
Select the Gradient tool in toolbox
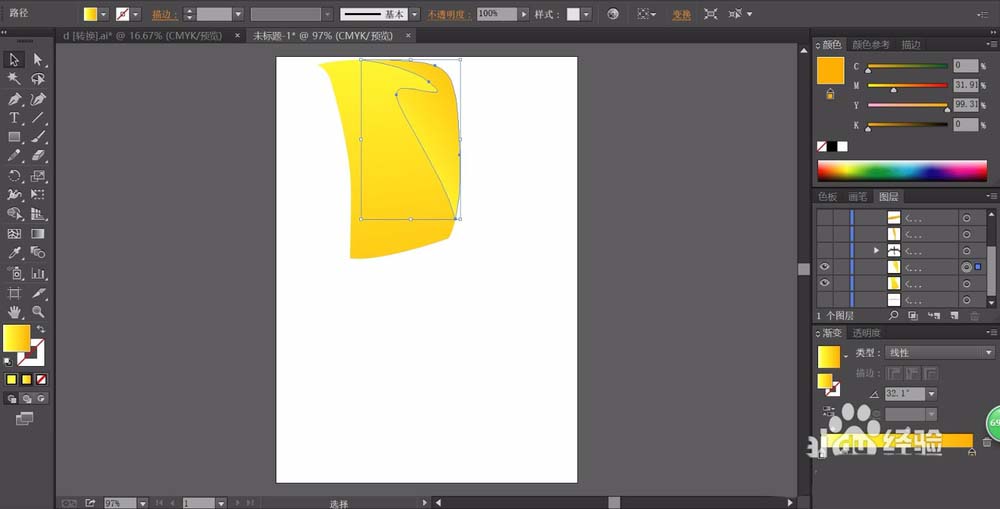[x=38, y=233]
